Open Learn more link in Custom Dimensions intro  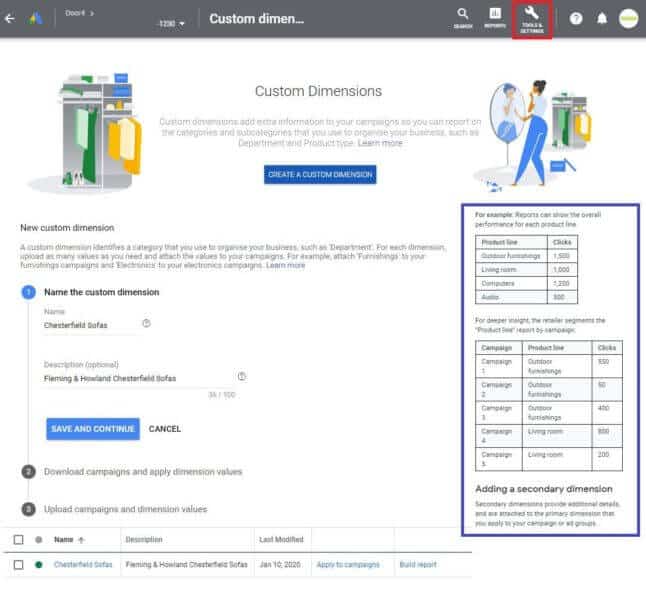coord(380,143)
